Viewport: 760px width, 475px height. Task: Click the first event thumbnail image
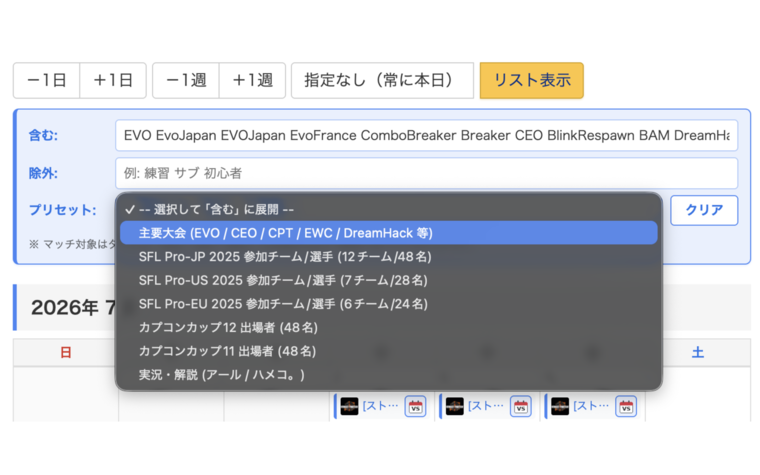click(x=349, y=406)
